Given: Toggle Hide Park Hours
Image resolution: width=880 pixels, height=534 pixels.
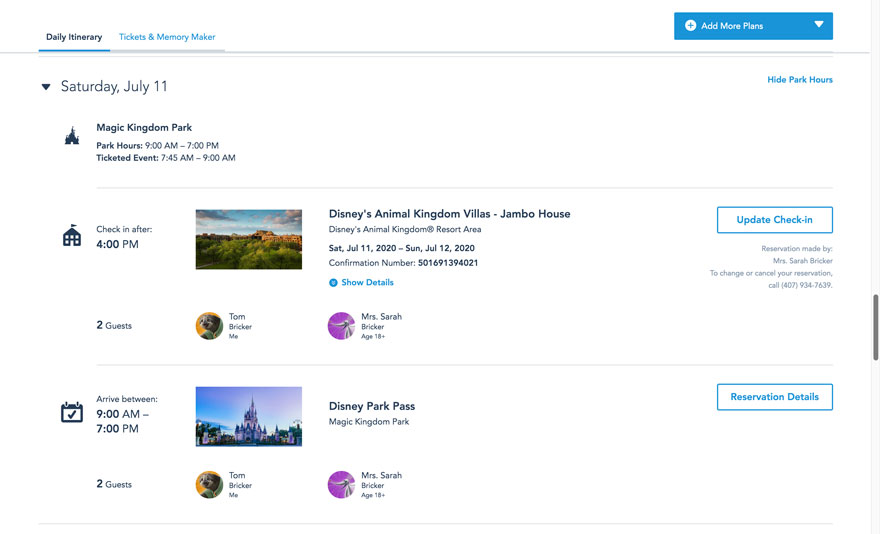Looking at the screenshot, I should (799, 80).
